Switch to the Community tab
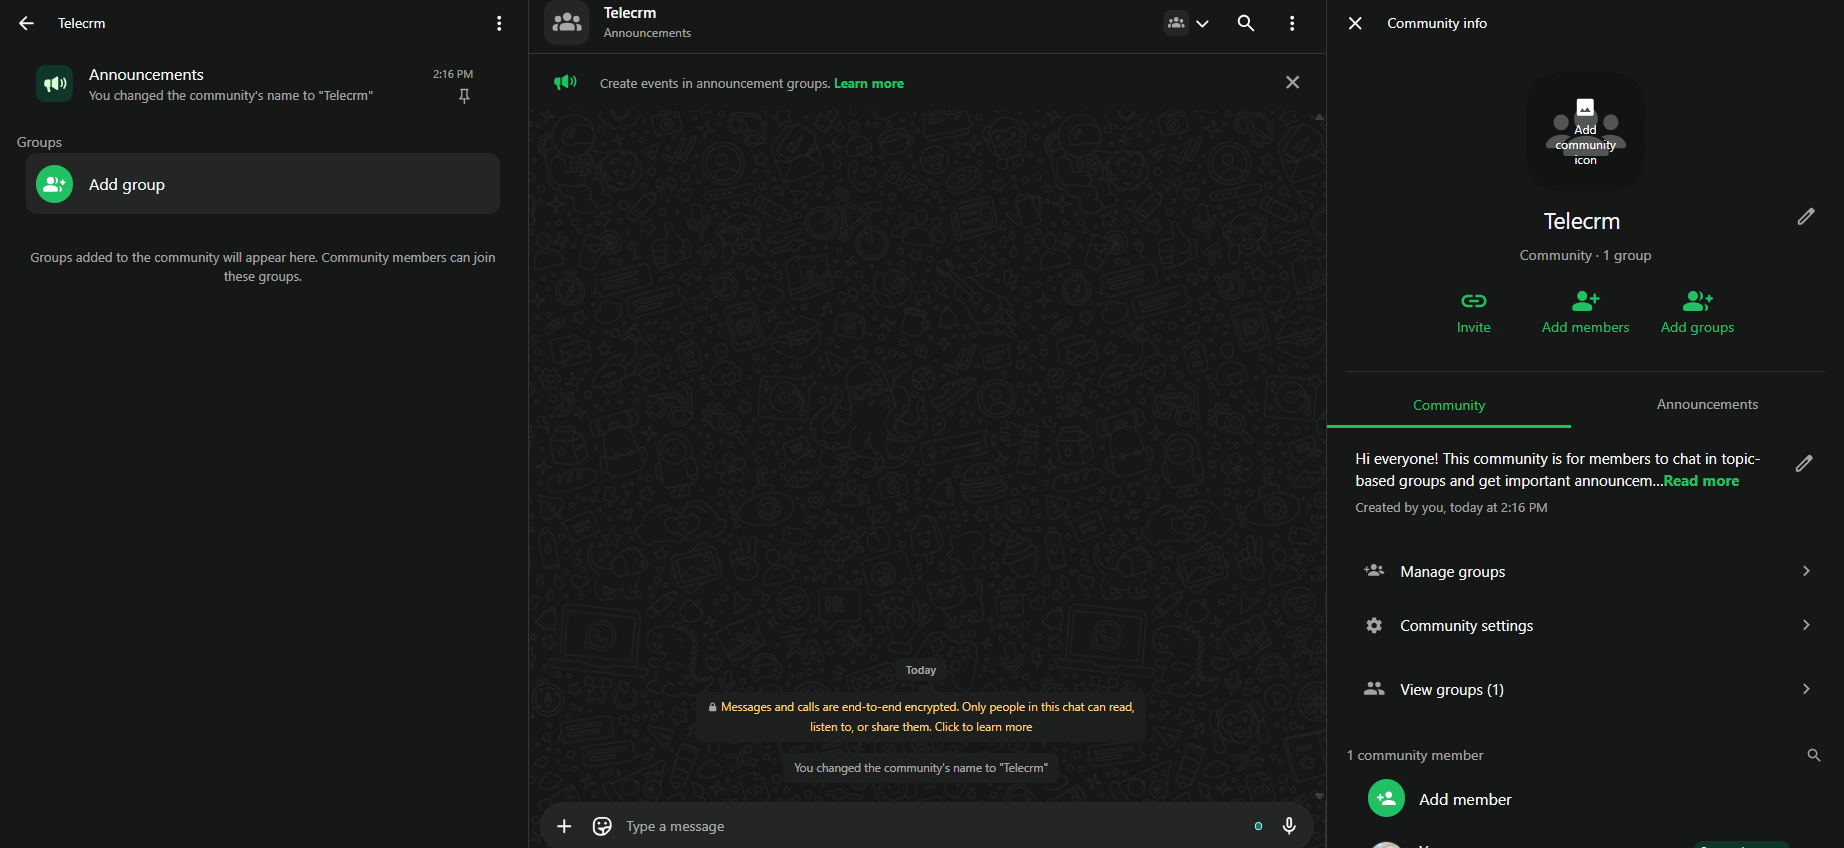The height and width of the screenshot is (848, 1844). pos(1449,405)
